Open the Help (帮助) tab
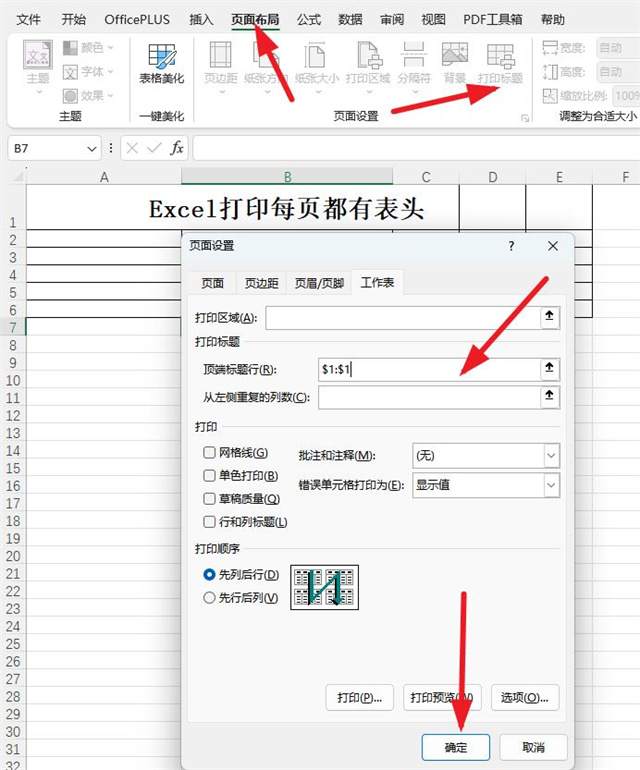 [553, 20]
